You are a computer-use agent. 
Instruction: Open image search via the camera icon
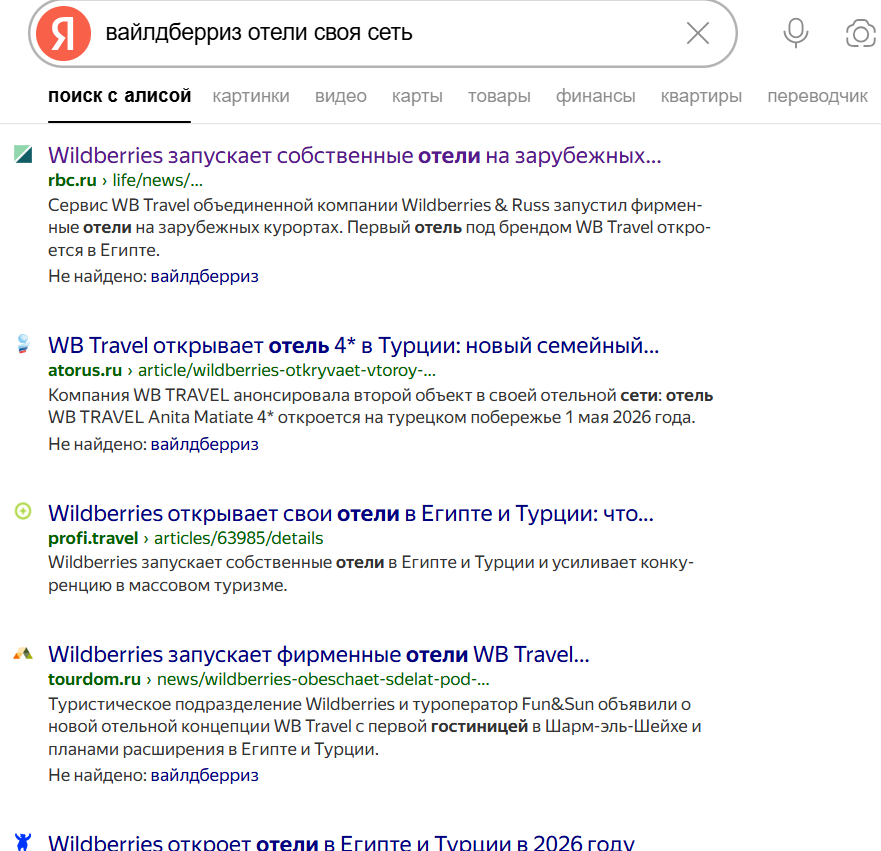pos(861,33)
